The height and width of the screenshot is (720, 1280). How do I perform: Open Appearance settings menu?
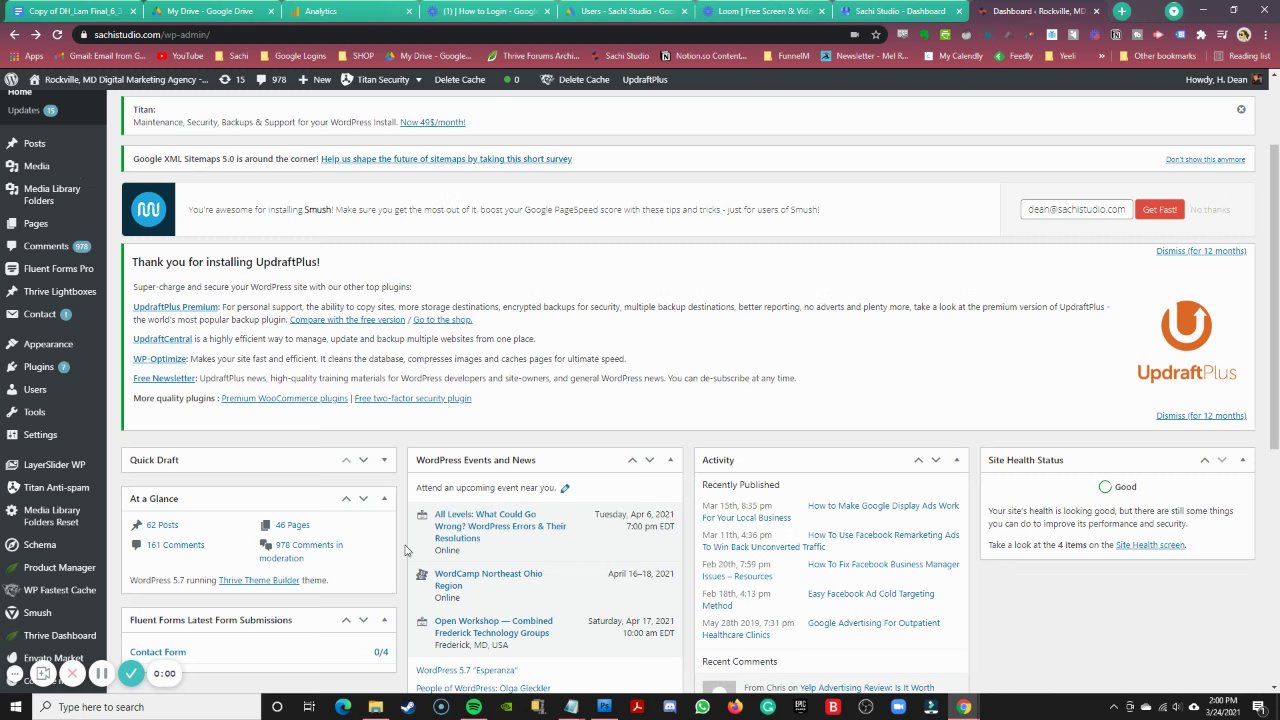48,344
